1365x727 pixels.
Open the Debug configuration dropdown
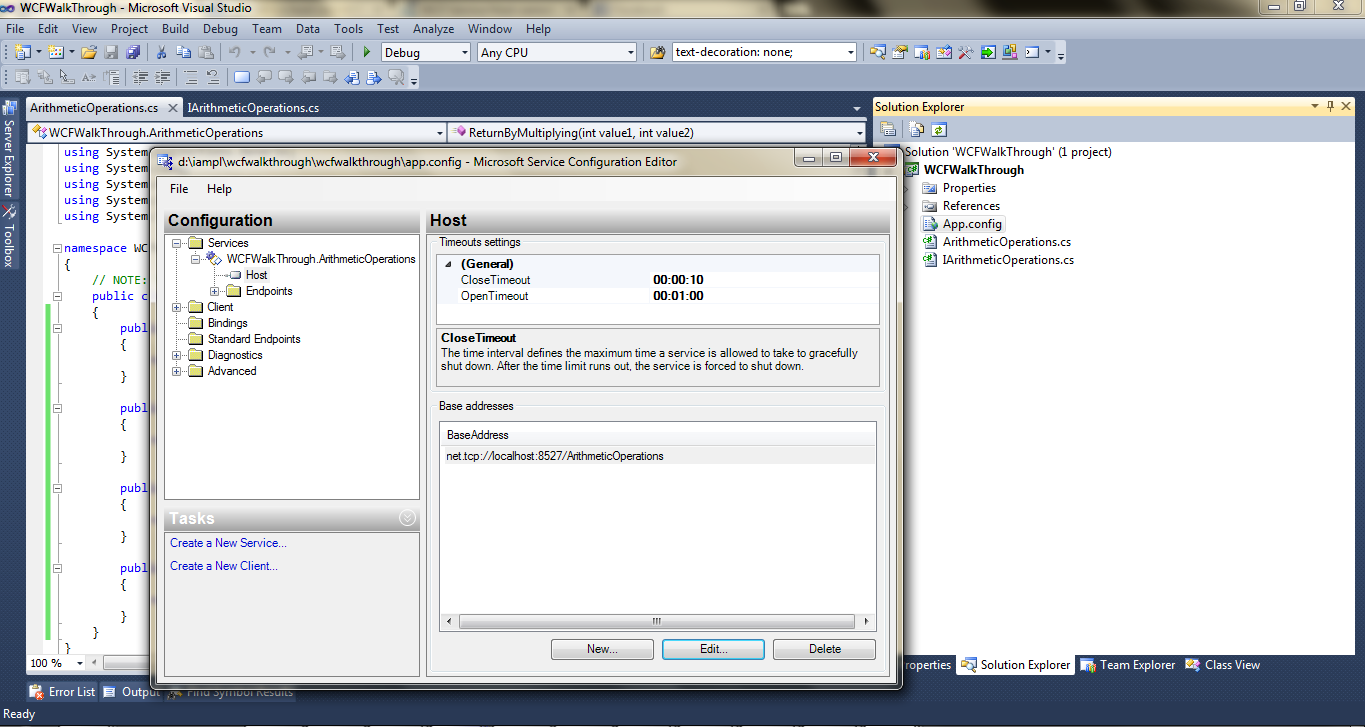click(x=463, y=52)
